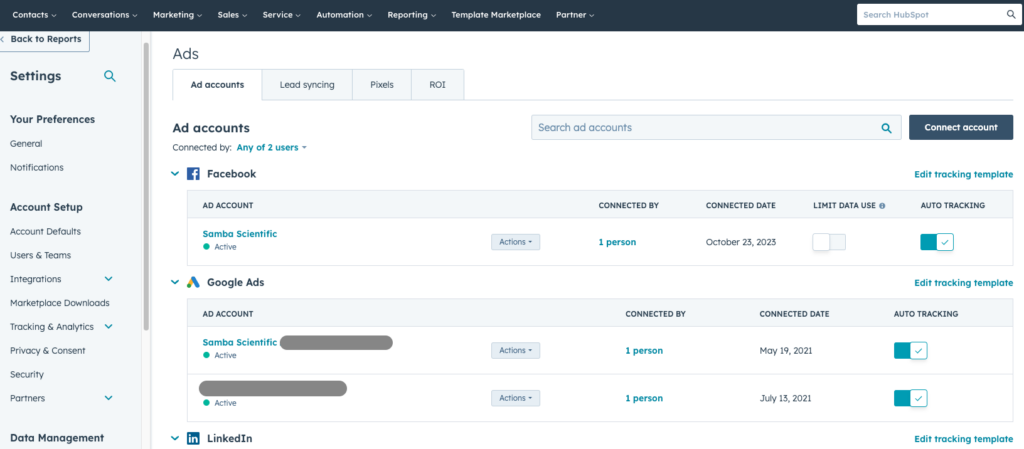Click the Search HubSpot magnifier icon
The width and height of the screenshot is (1024, 449).
coord(1011,14)
